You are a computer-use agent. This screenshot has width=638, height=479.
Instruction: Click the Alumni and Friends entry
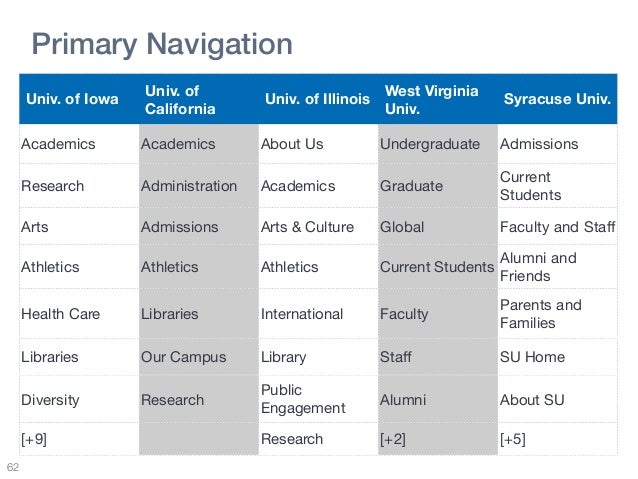pos(538,267)
